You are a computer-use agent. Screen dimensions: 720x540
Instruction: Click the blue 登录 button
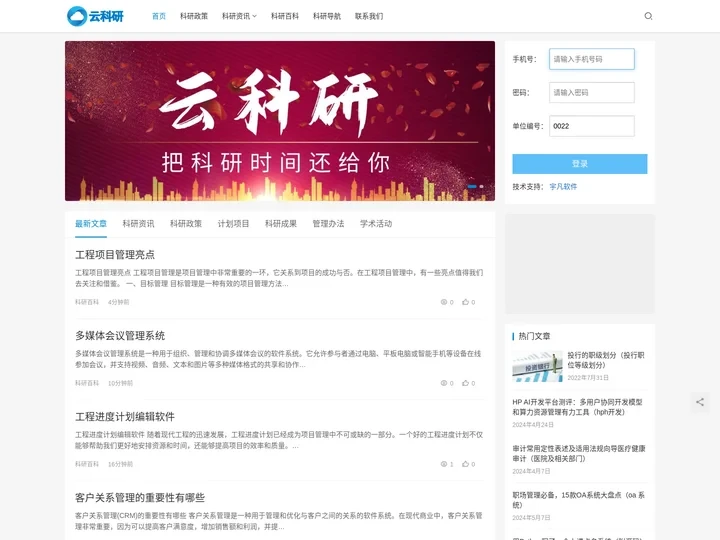580,164
